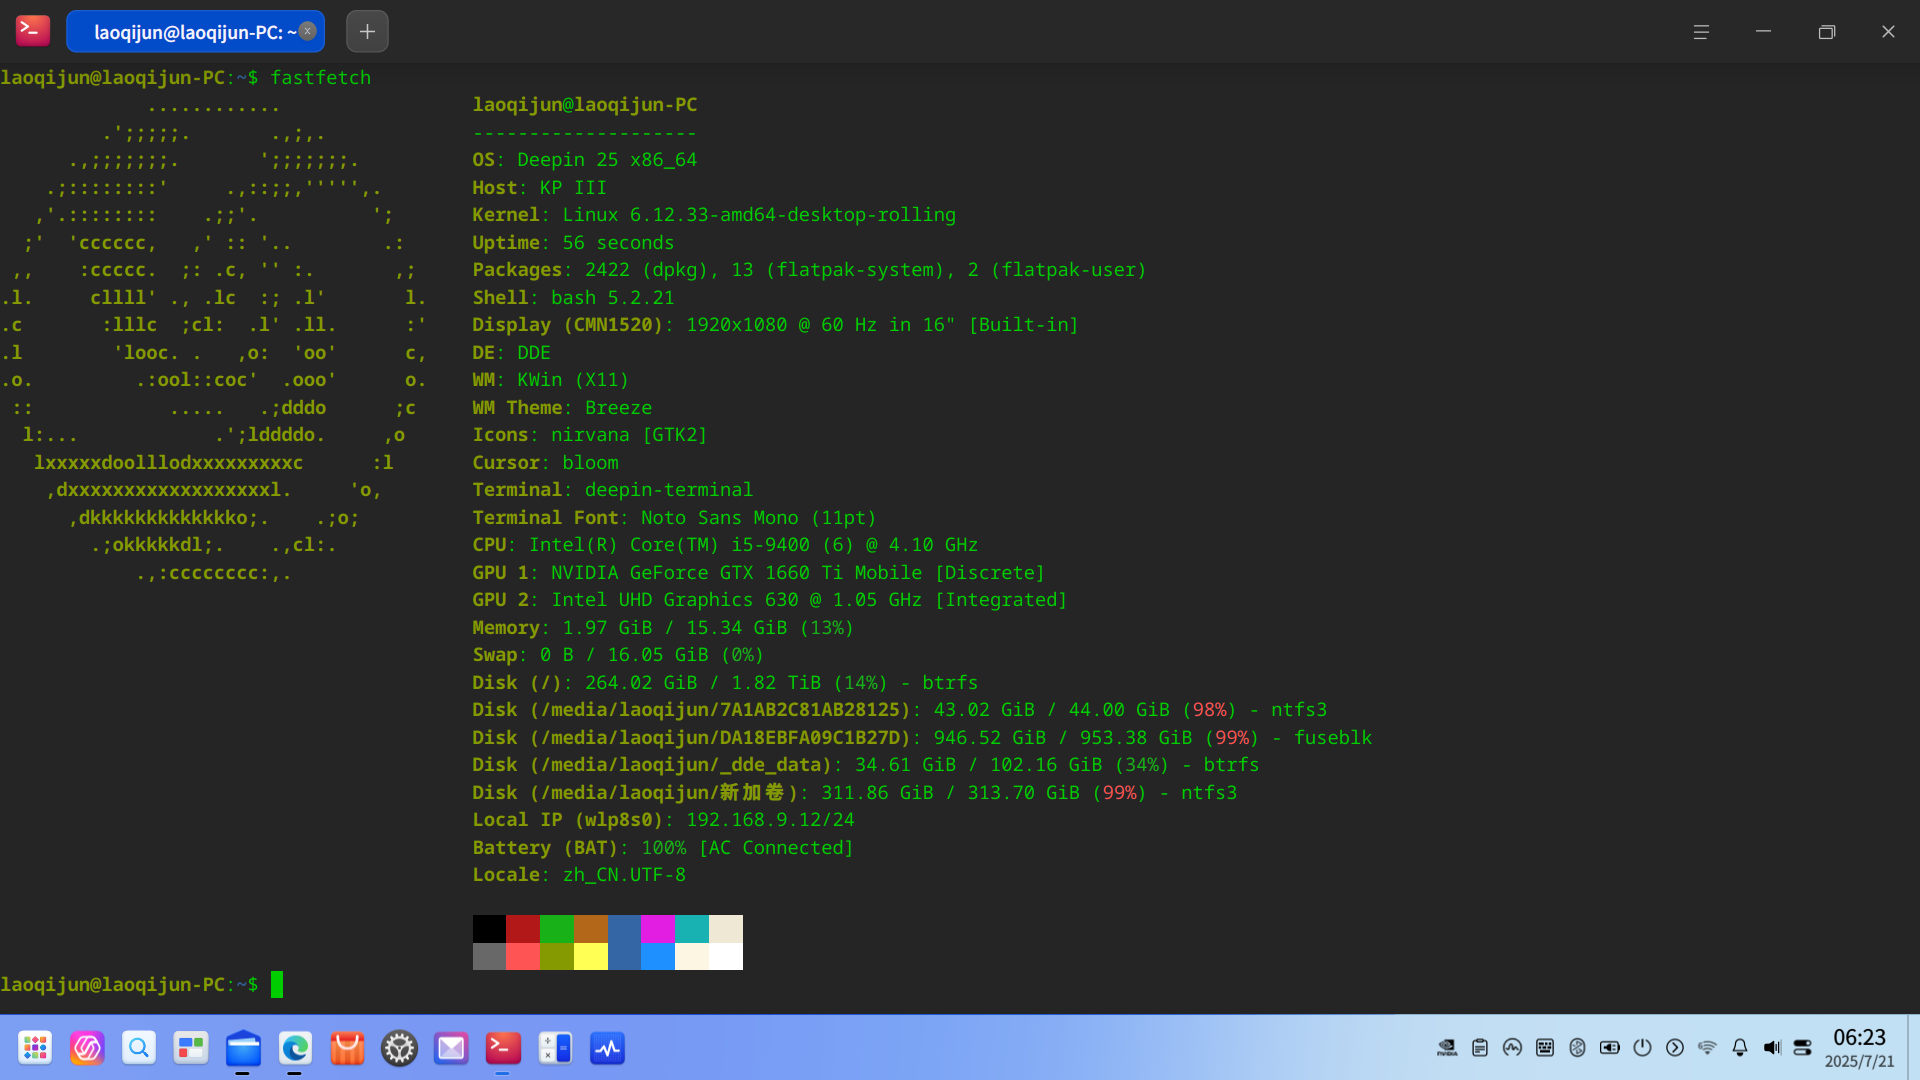Expand the tray arrow chevron
1920x1080 pixels.
[1675, 1048]
